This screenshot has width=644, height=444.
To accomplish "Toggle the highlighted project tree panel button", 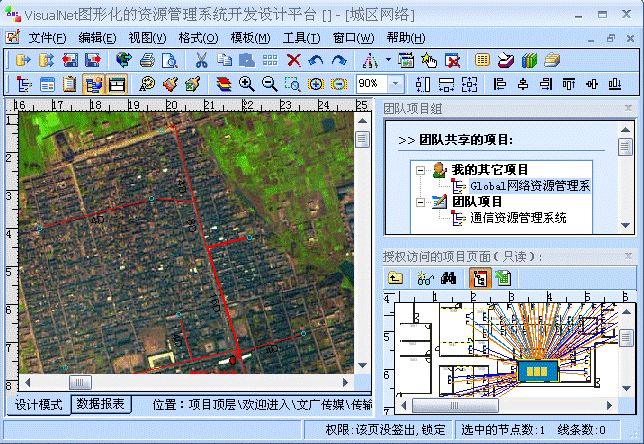I will pos(93,84).
